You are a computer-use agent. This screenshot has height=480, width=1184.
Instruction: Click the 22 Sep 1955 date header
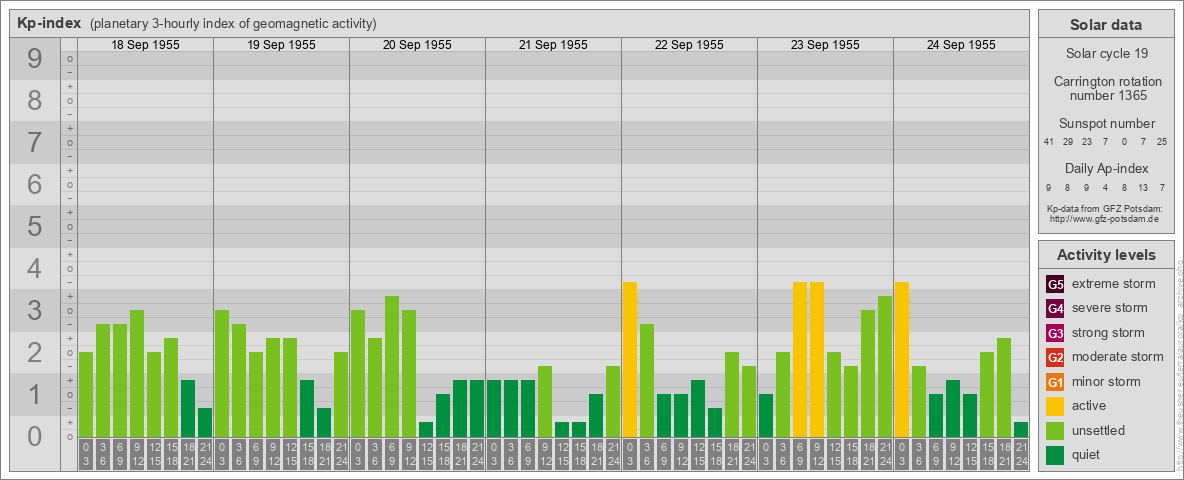point(689,45)
